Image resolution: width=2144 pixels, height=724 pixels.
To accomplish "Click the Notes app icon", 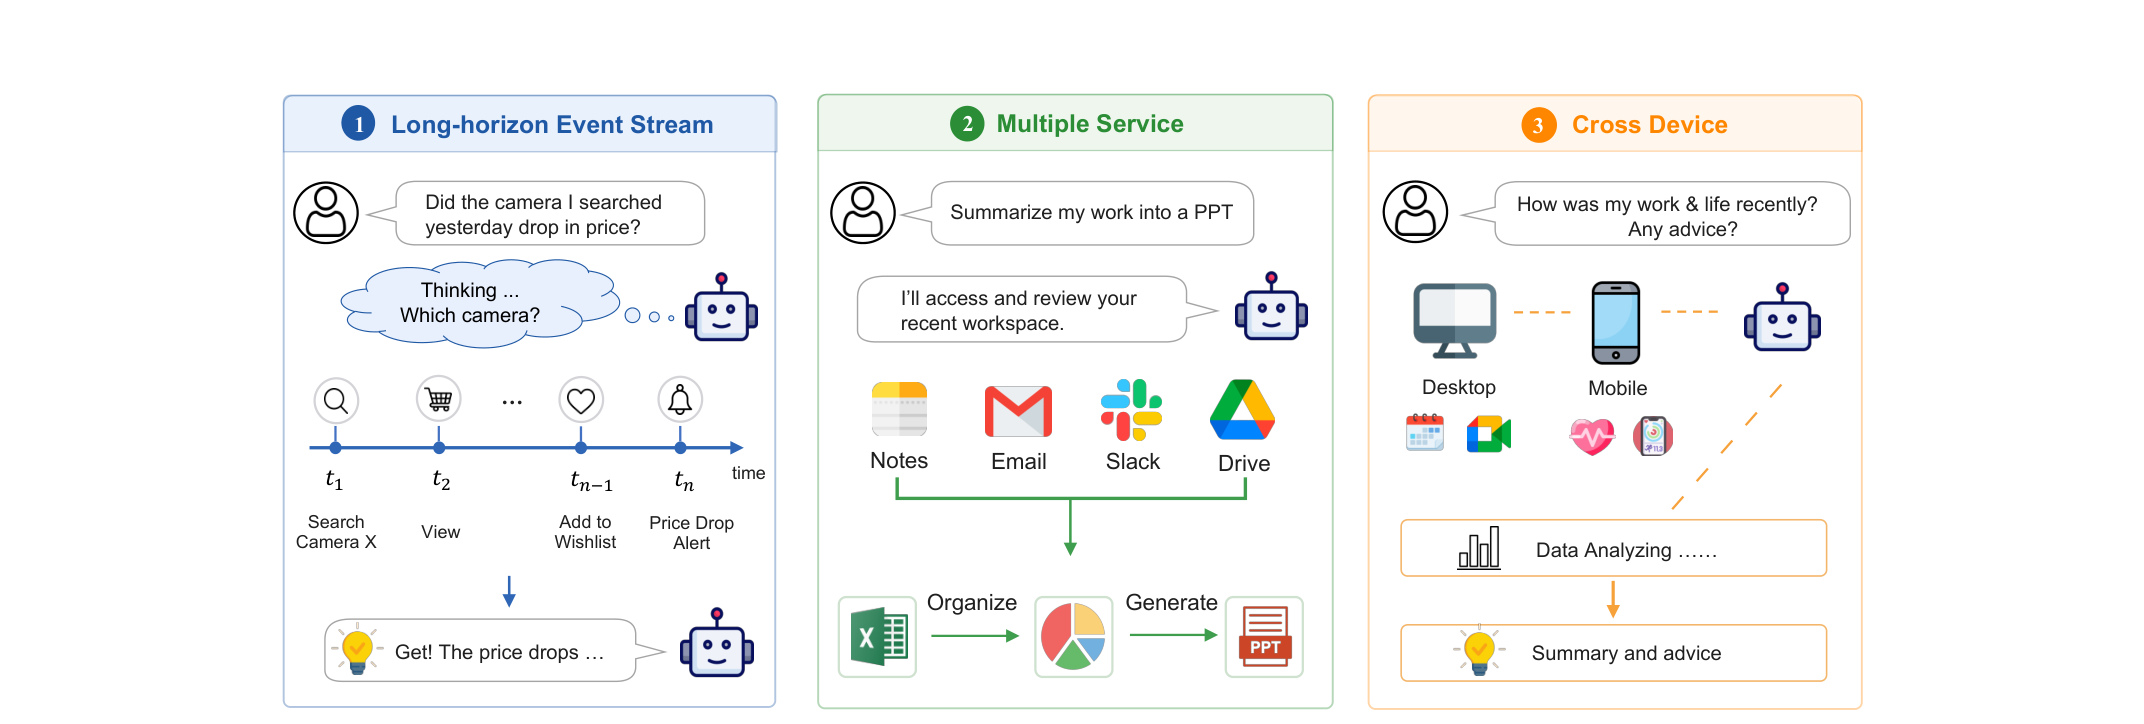I will tap(899, 409).
